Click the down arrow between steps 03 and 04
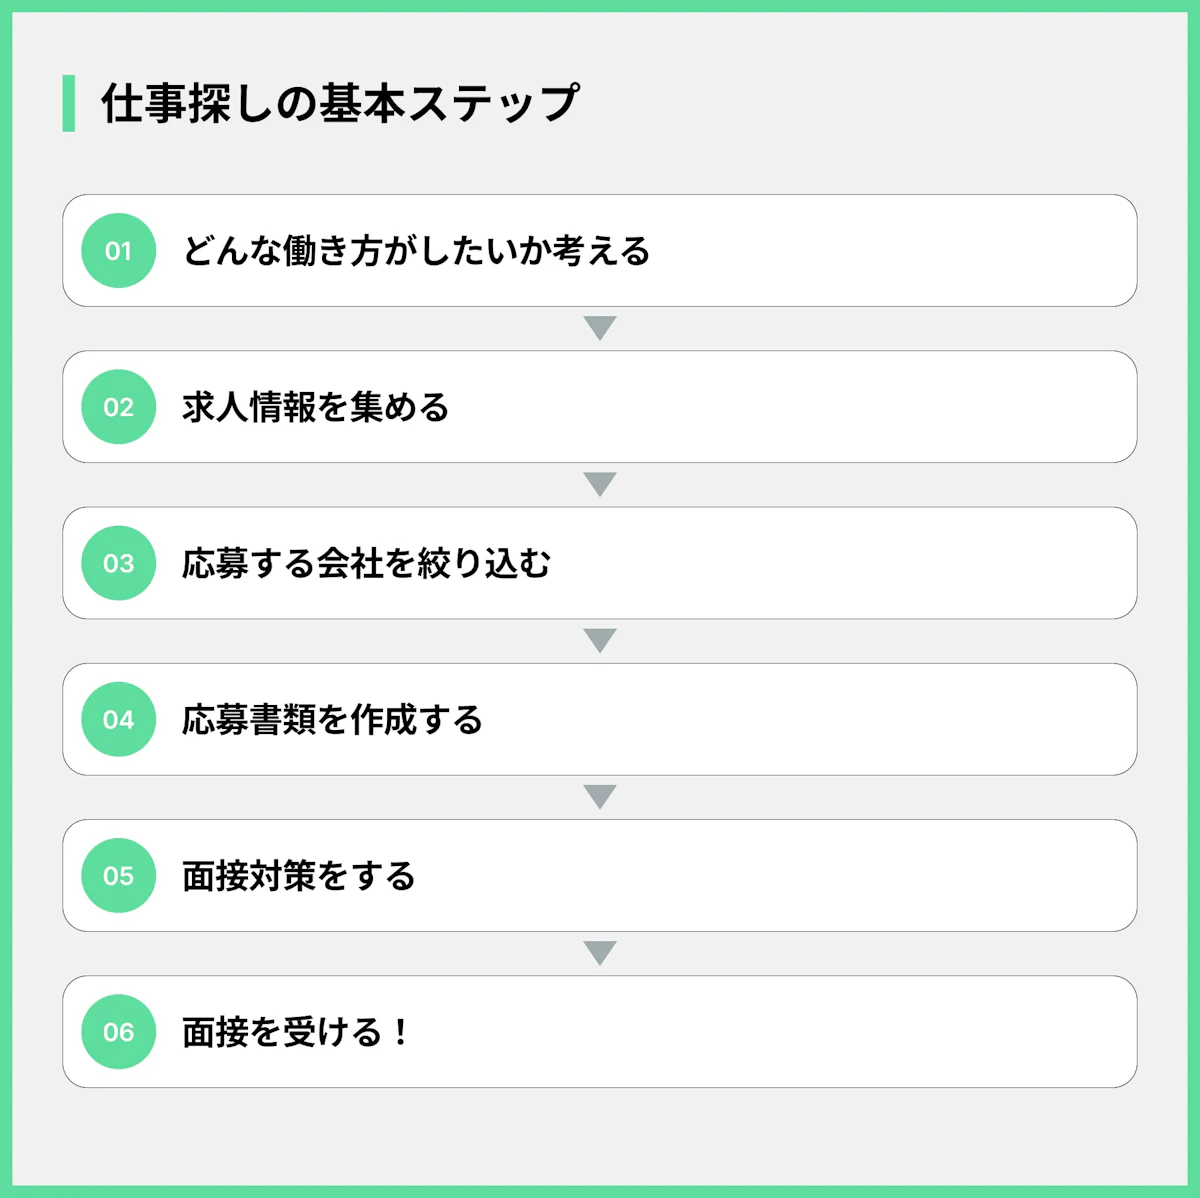 600,640
